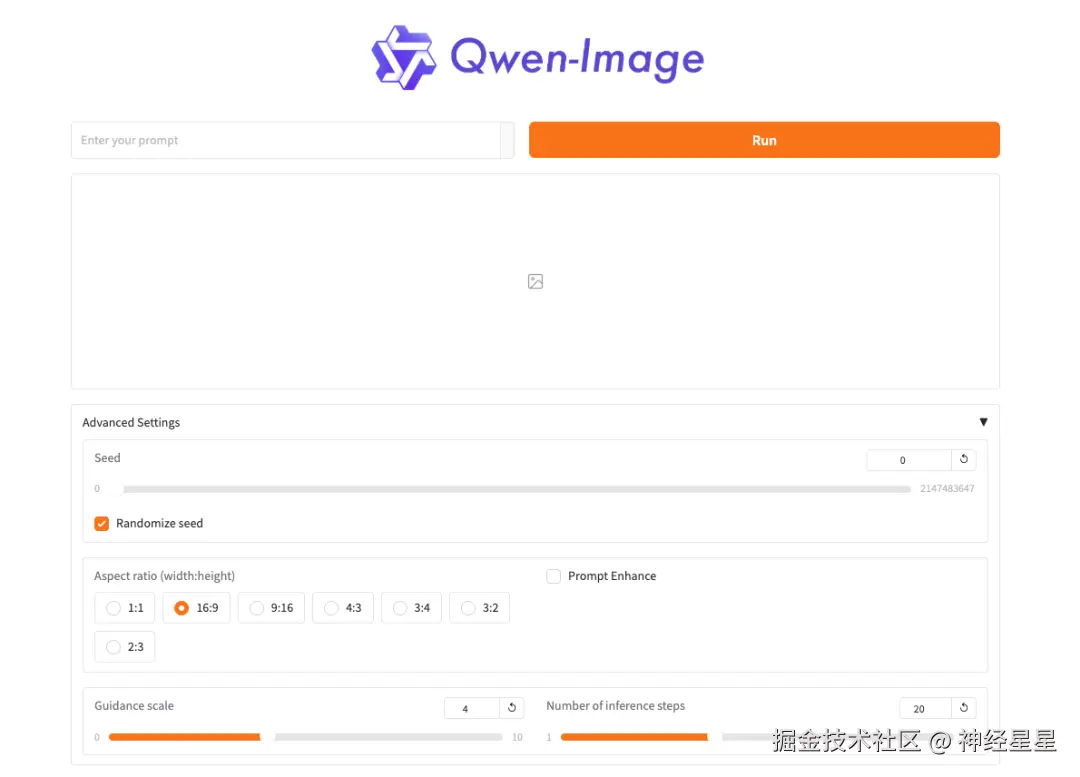The image size is (1080, 777).
Task: Click the Guidance scale number box
Action: tap(472, 708)
